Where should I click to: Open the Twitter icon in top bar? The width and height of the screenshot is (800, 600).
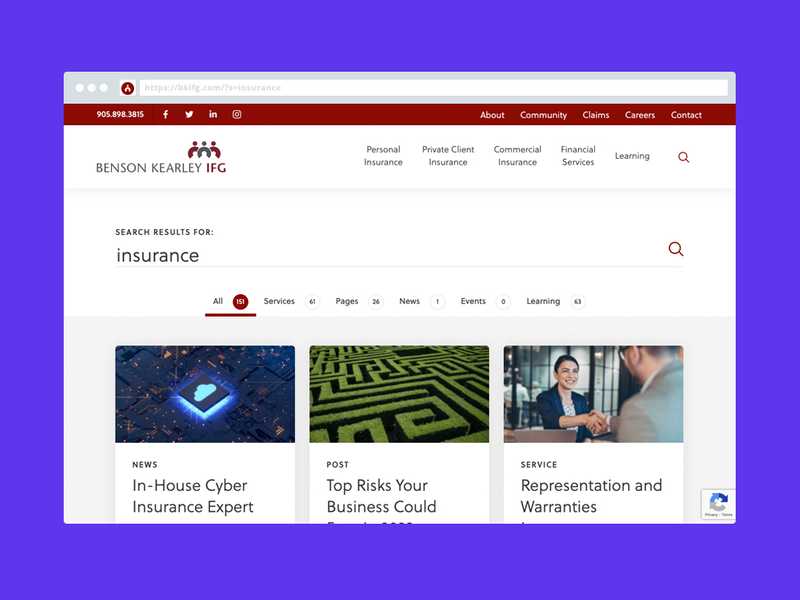[189, 114]
